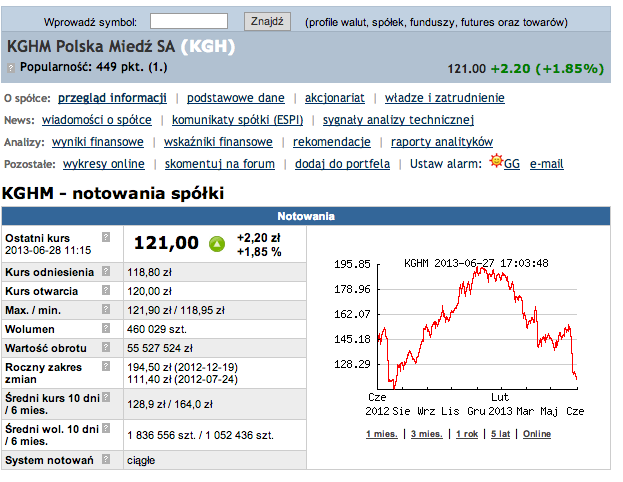Open the przegląd informacji tab
Image resolution: width=623 pixels, height=482 pixels.
click(112, 98)
